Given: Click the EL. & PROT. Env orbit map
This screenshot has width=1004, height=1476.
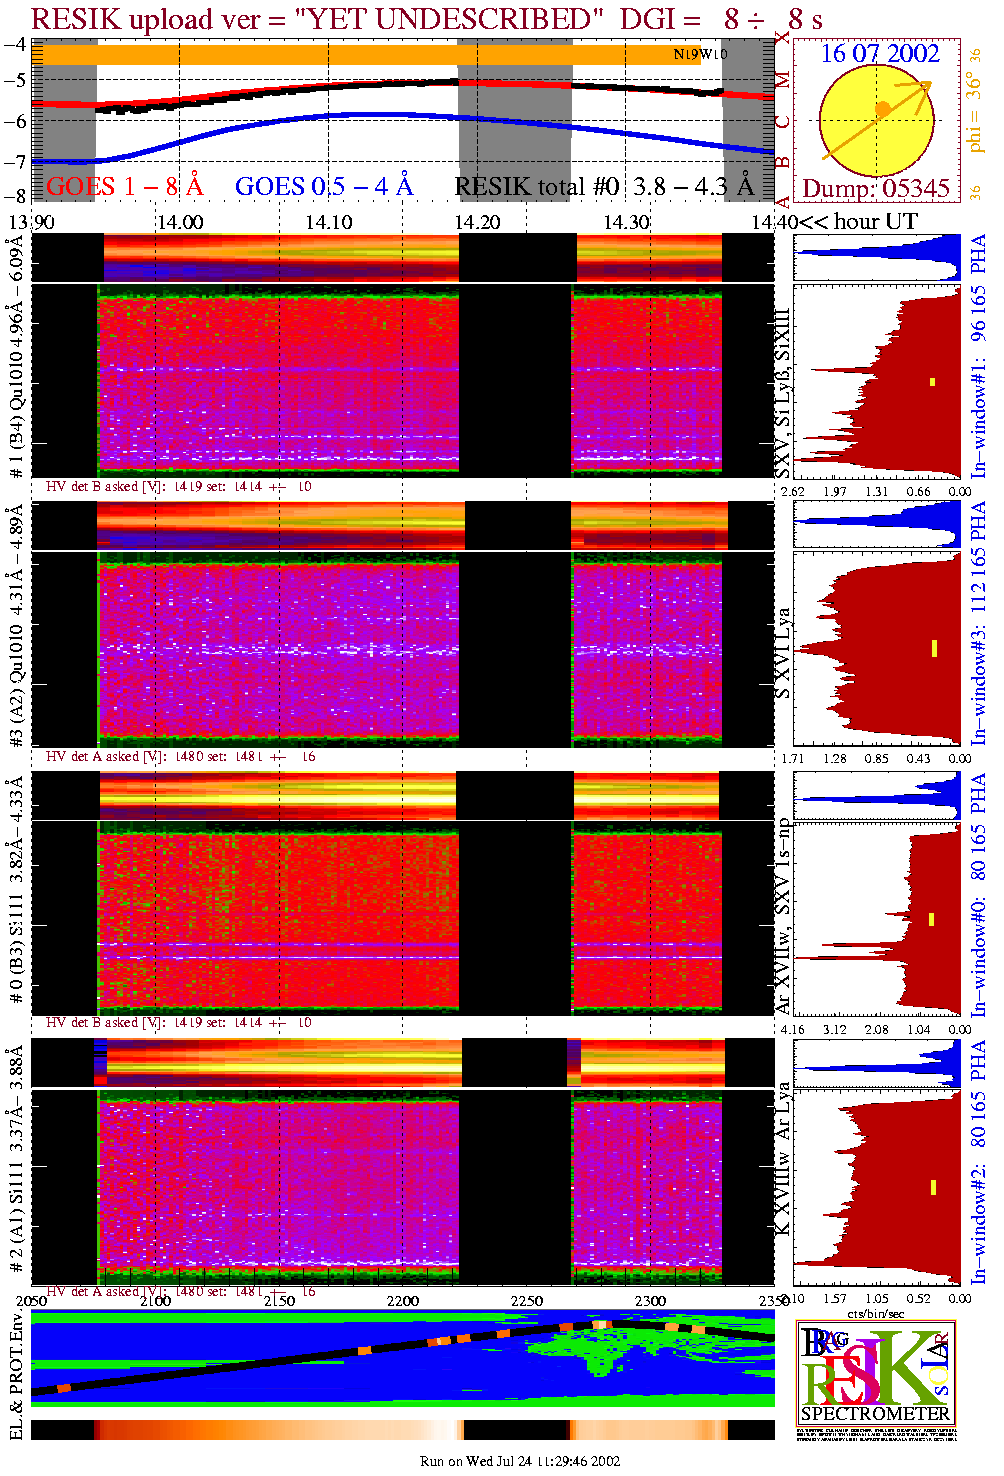Looking at the screenshot, I should tap(402, 1358).
